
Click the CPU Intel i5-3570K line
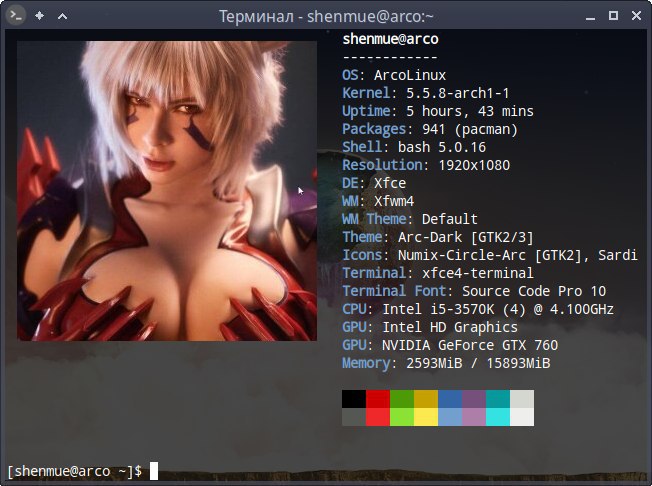[x=478, y=309]
